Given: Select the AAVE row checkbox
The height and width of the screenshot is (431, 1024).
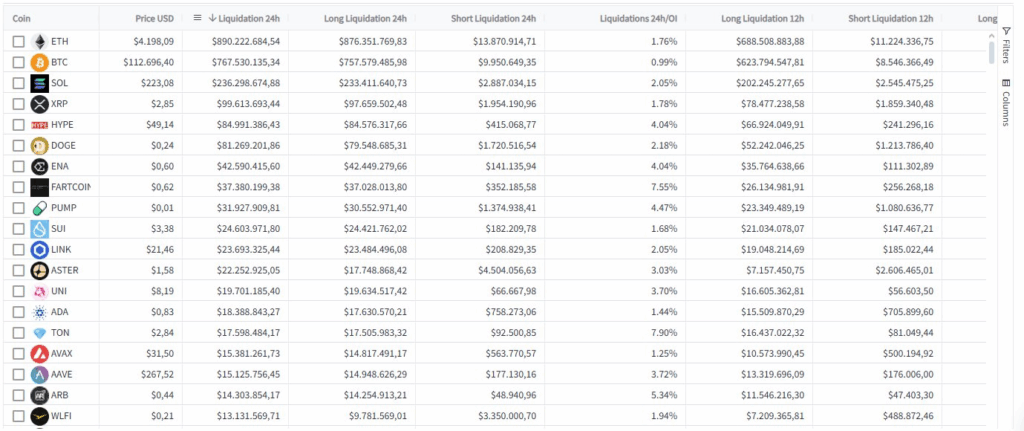Looking at the screenshot, I should point(18,374).
